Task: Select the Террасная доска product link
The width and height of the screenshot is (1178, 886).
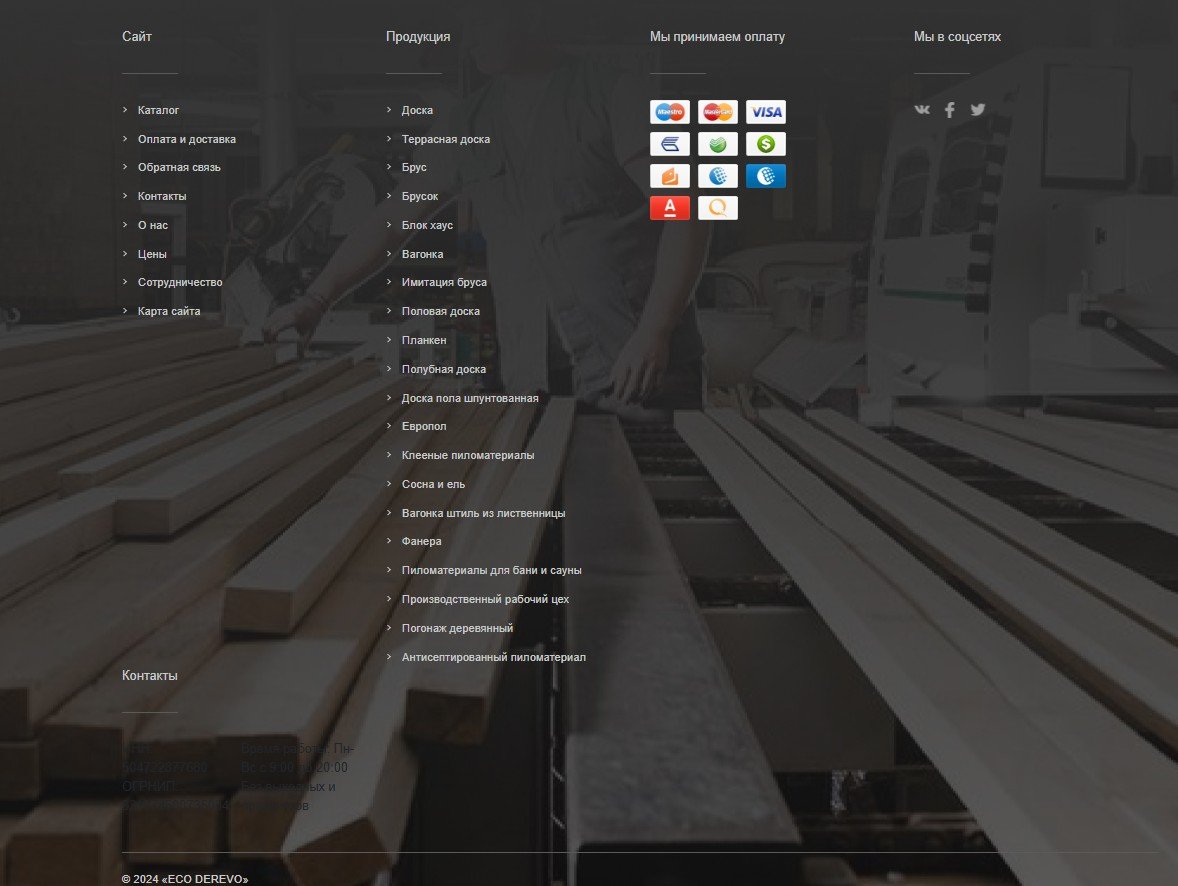Action: pos(446,139)
